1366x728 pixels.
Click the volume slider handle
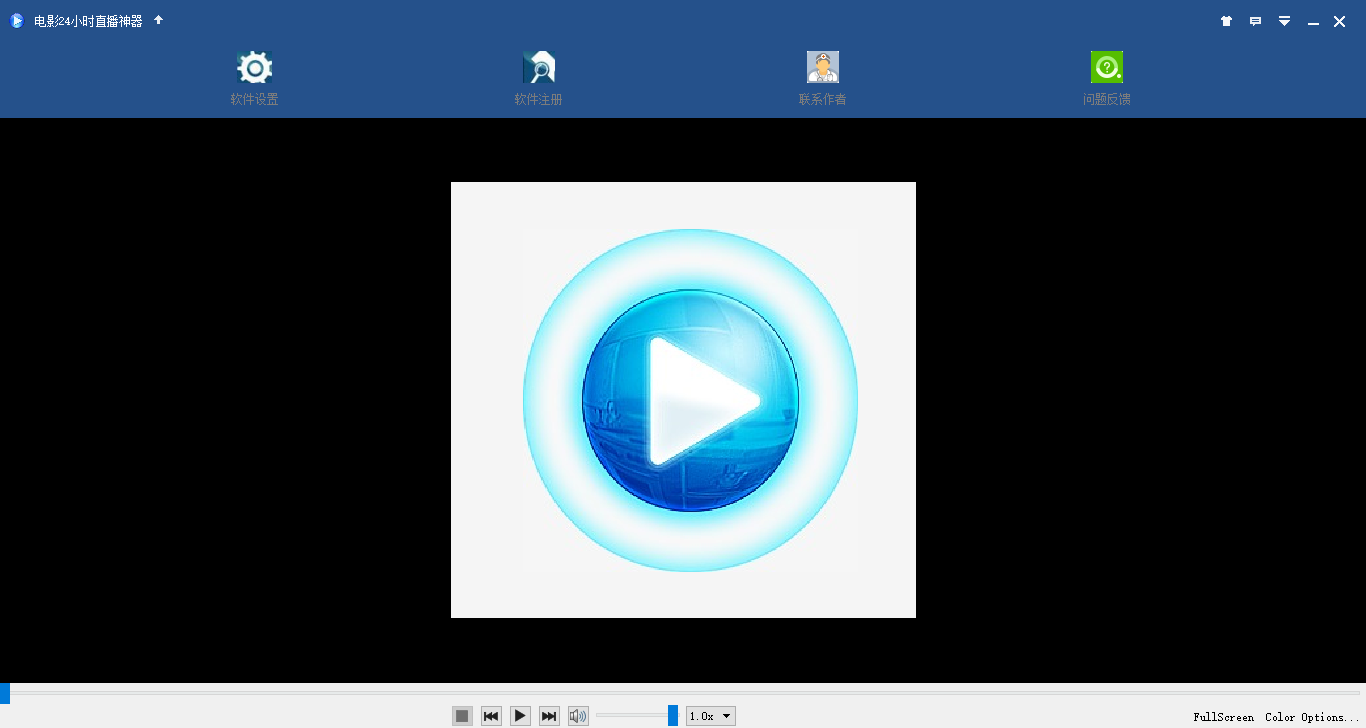[x=673, y=716]
